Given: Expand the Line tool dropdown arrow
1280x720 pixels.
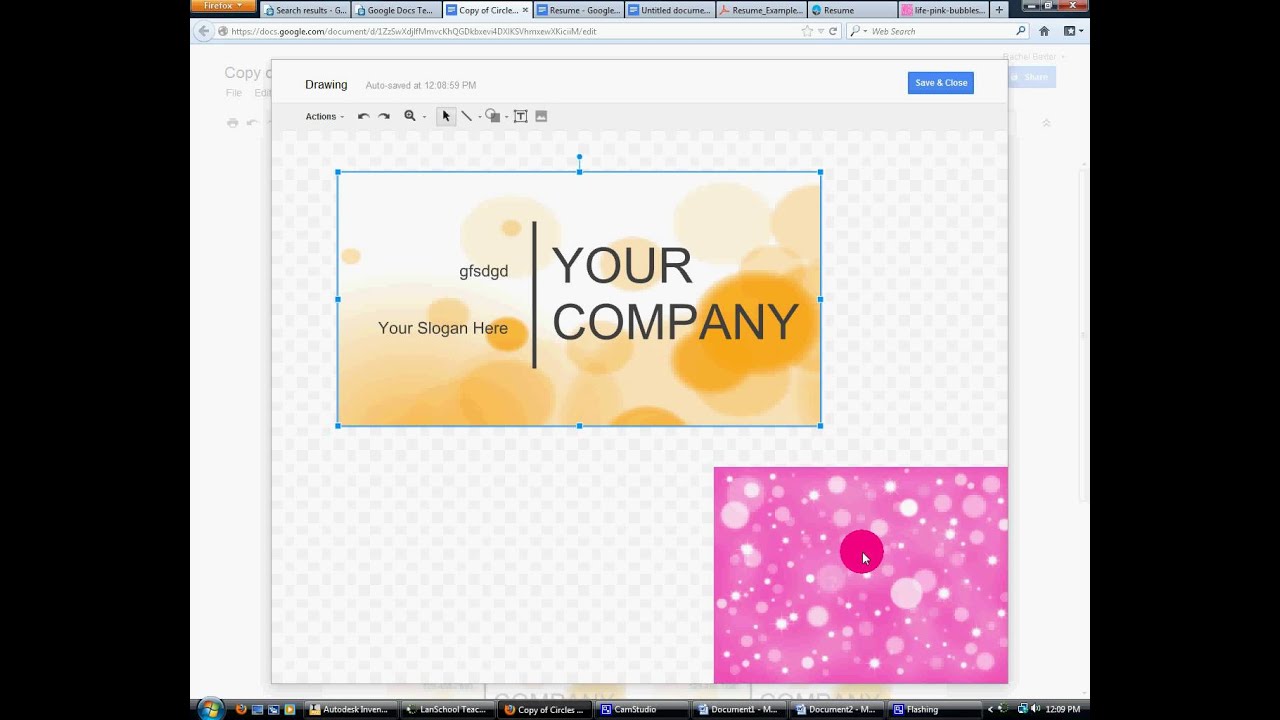Looking at the screenshot, I should point(479,117).
